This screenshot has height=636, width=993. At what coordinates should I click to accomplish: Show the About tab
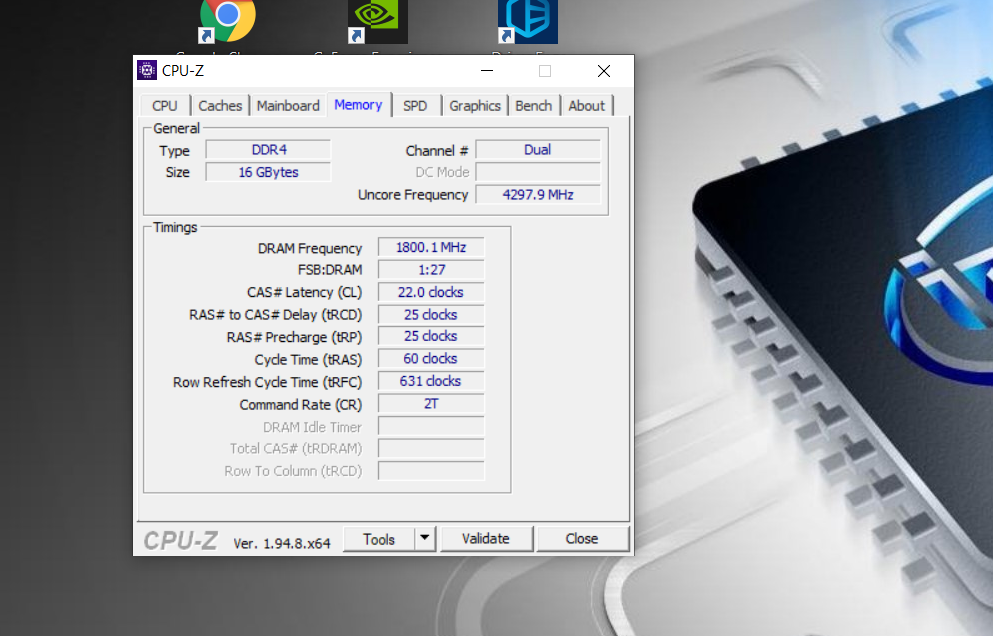pos(586,106)
